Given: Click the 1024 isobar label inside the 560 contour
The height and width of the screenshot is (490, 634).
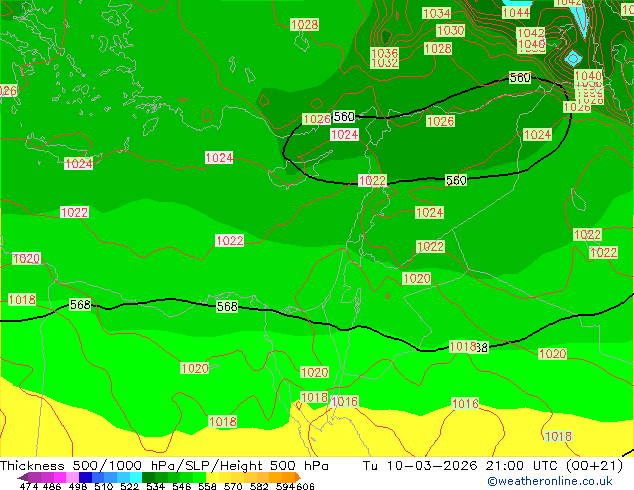Looking at the screenshot, I should click(344, 135).
